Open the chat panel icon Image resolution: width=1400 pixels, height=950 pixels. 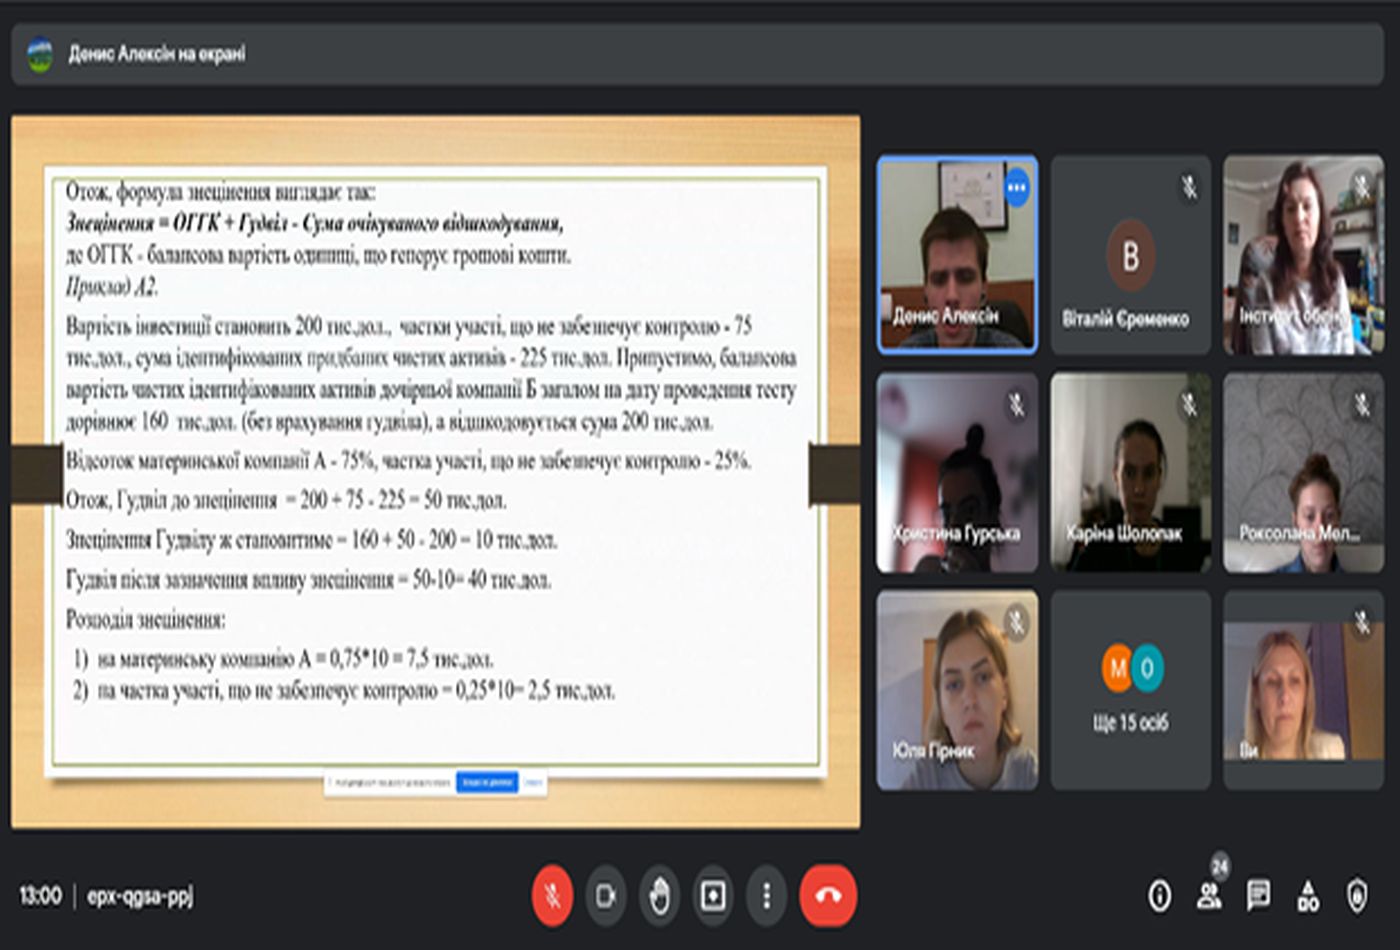[1258, 896]
